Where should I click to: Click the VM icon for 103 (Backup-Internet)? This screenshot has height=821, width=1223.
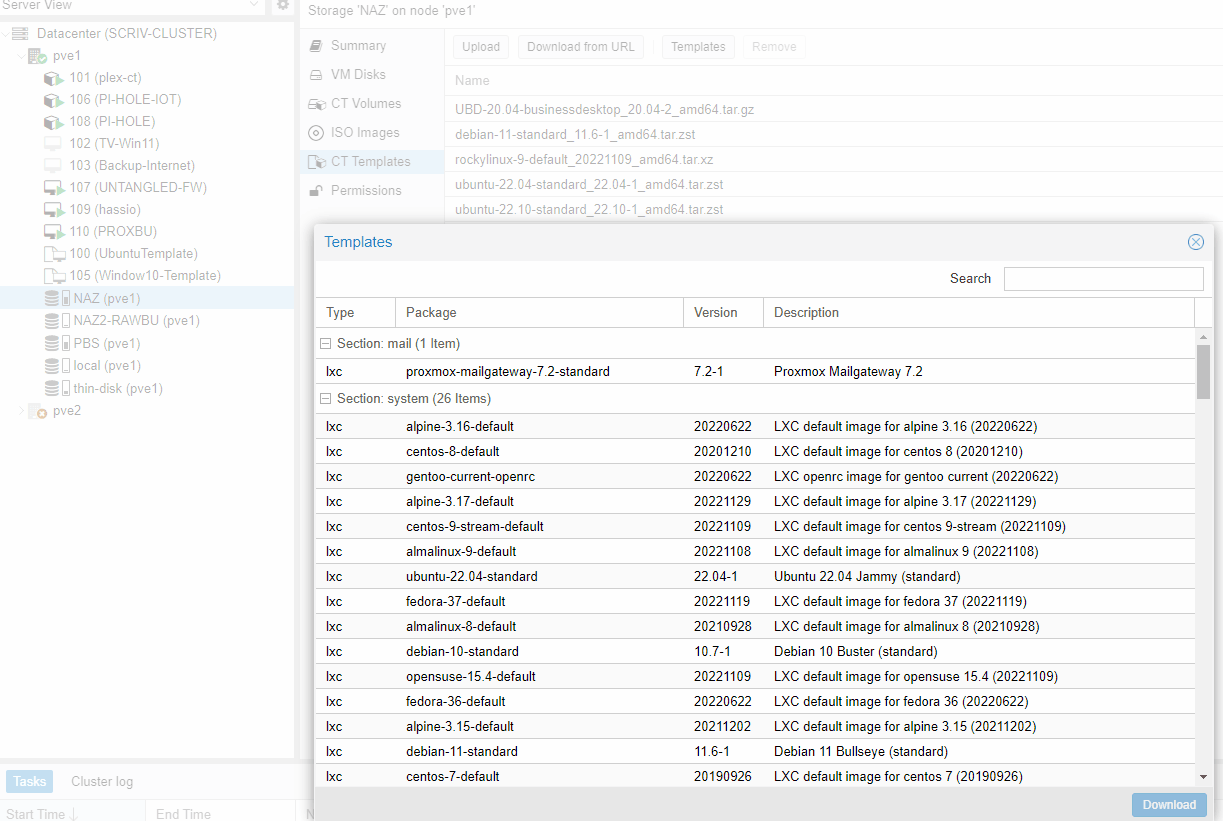tap(53, 166)
